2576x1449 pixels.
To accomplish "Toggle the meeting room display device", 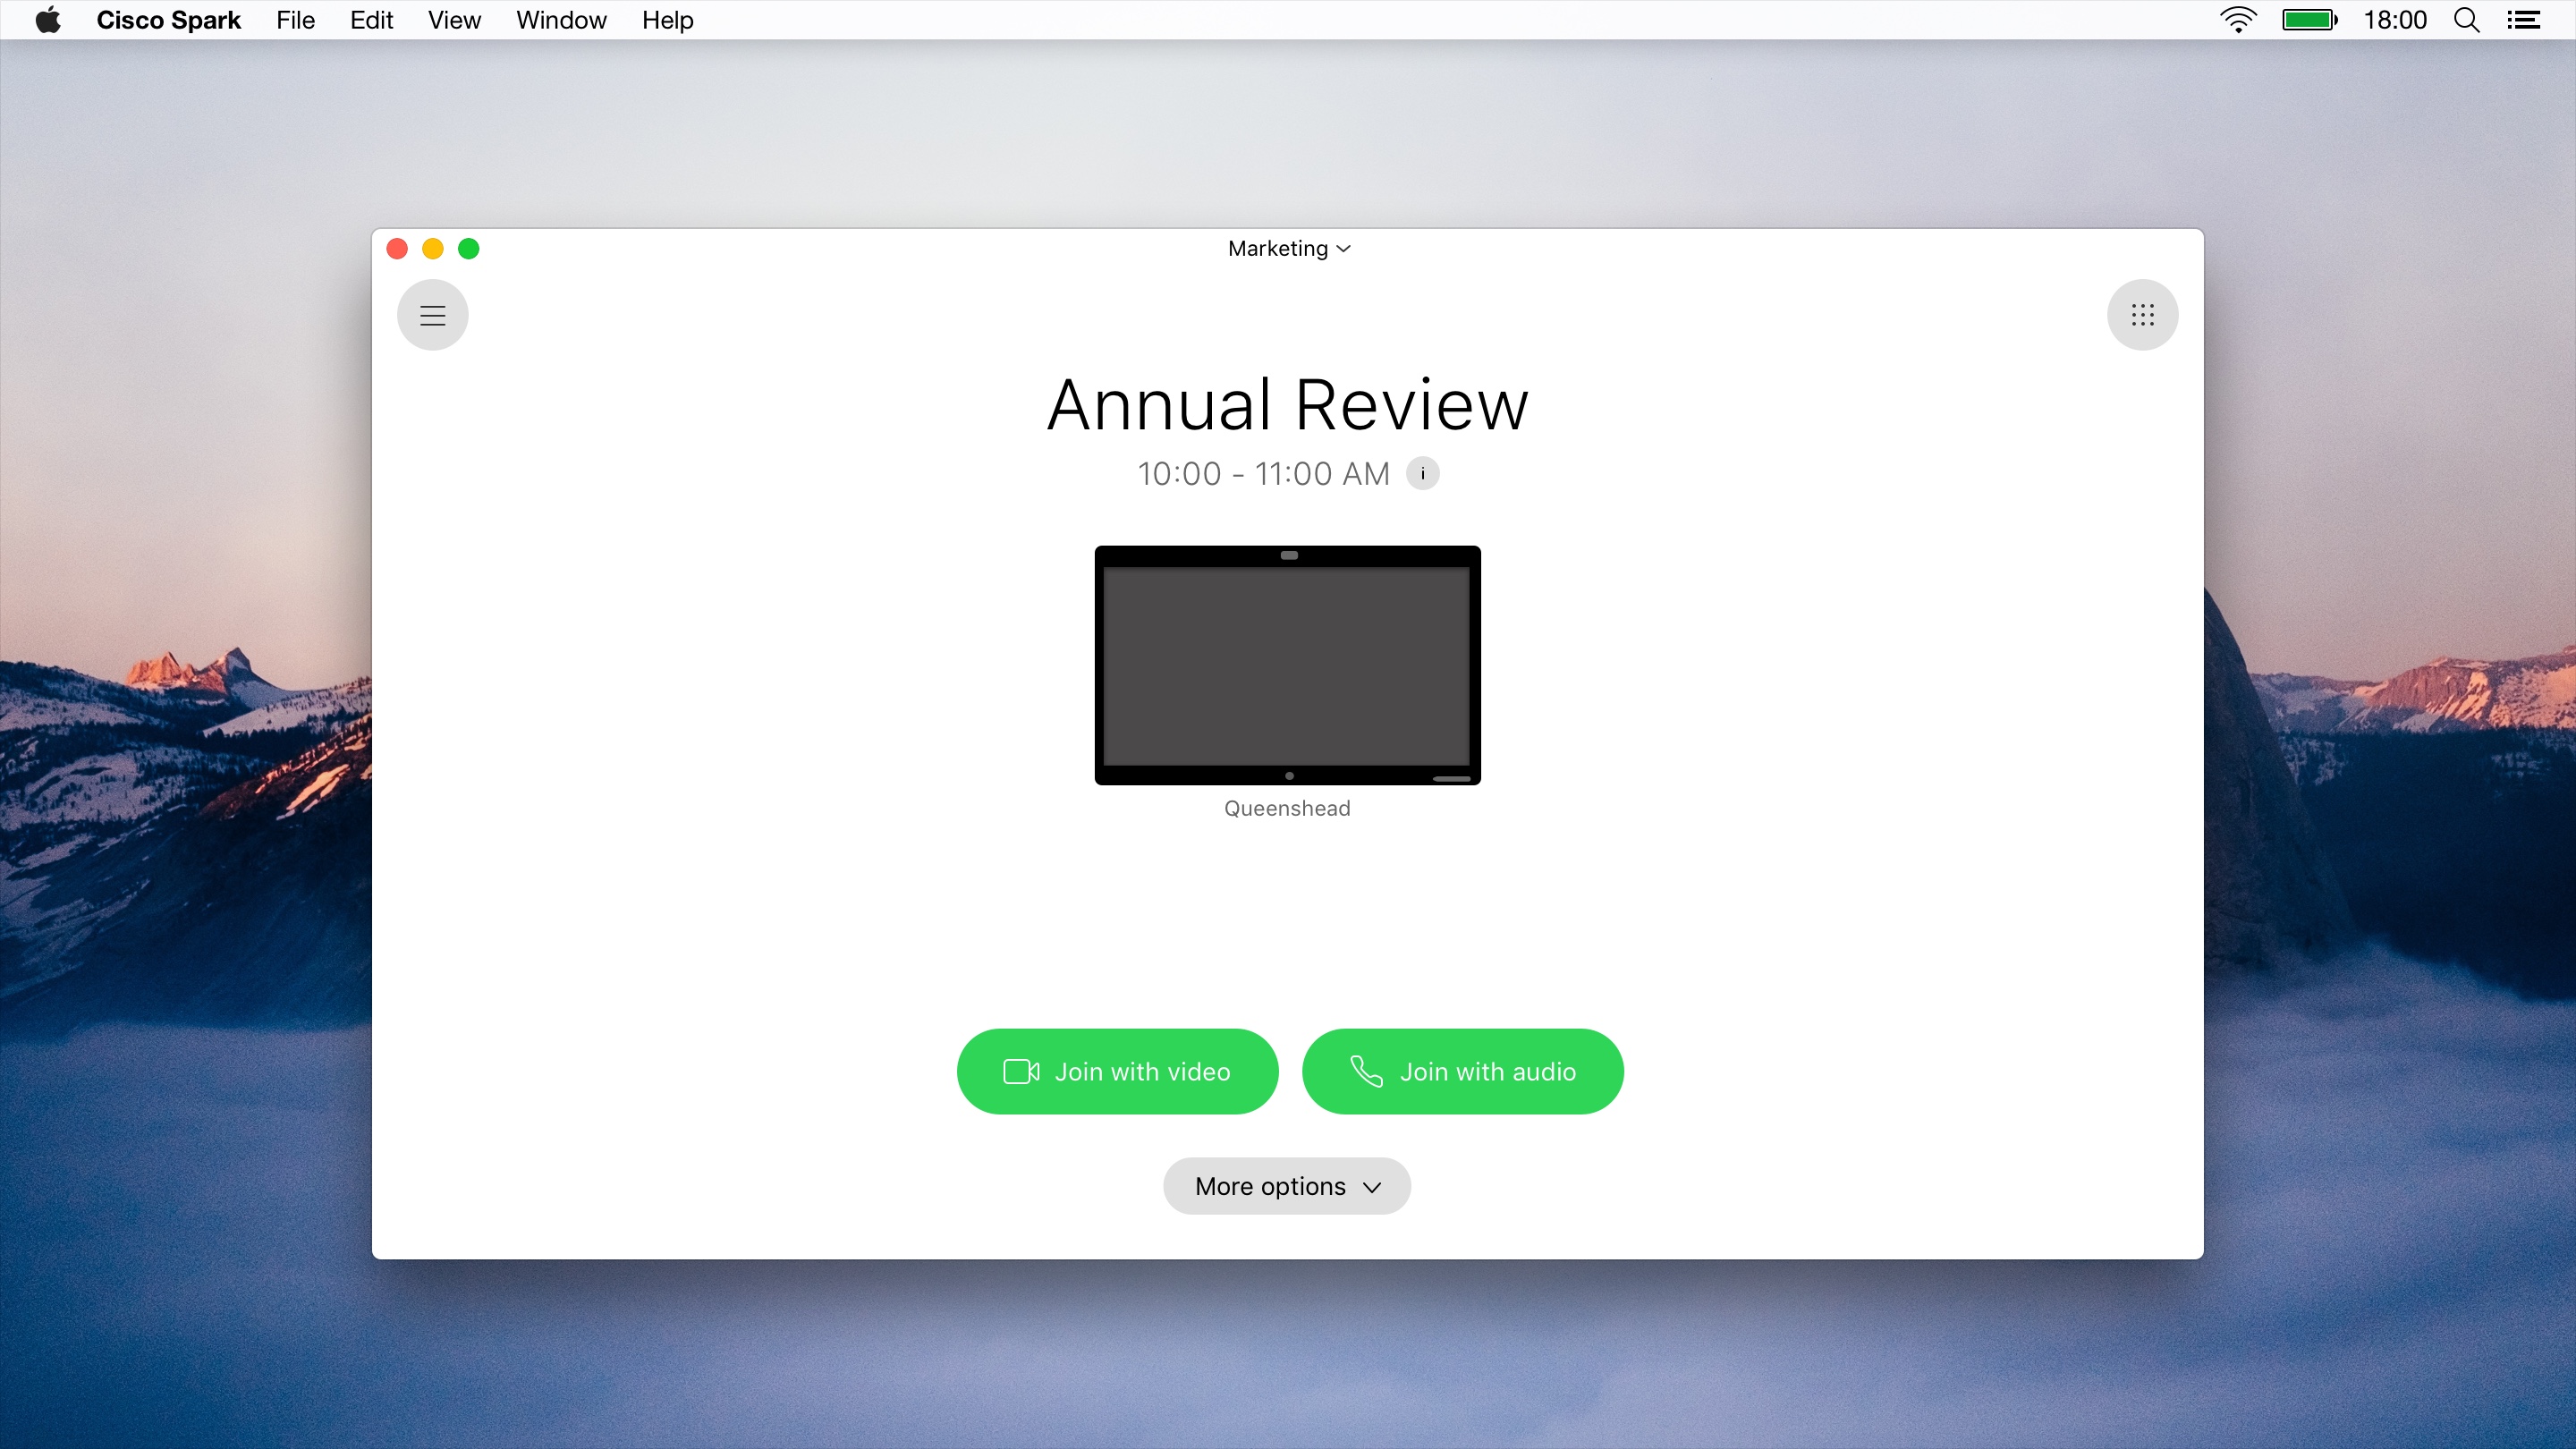I will (x=1288, y=665).
